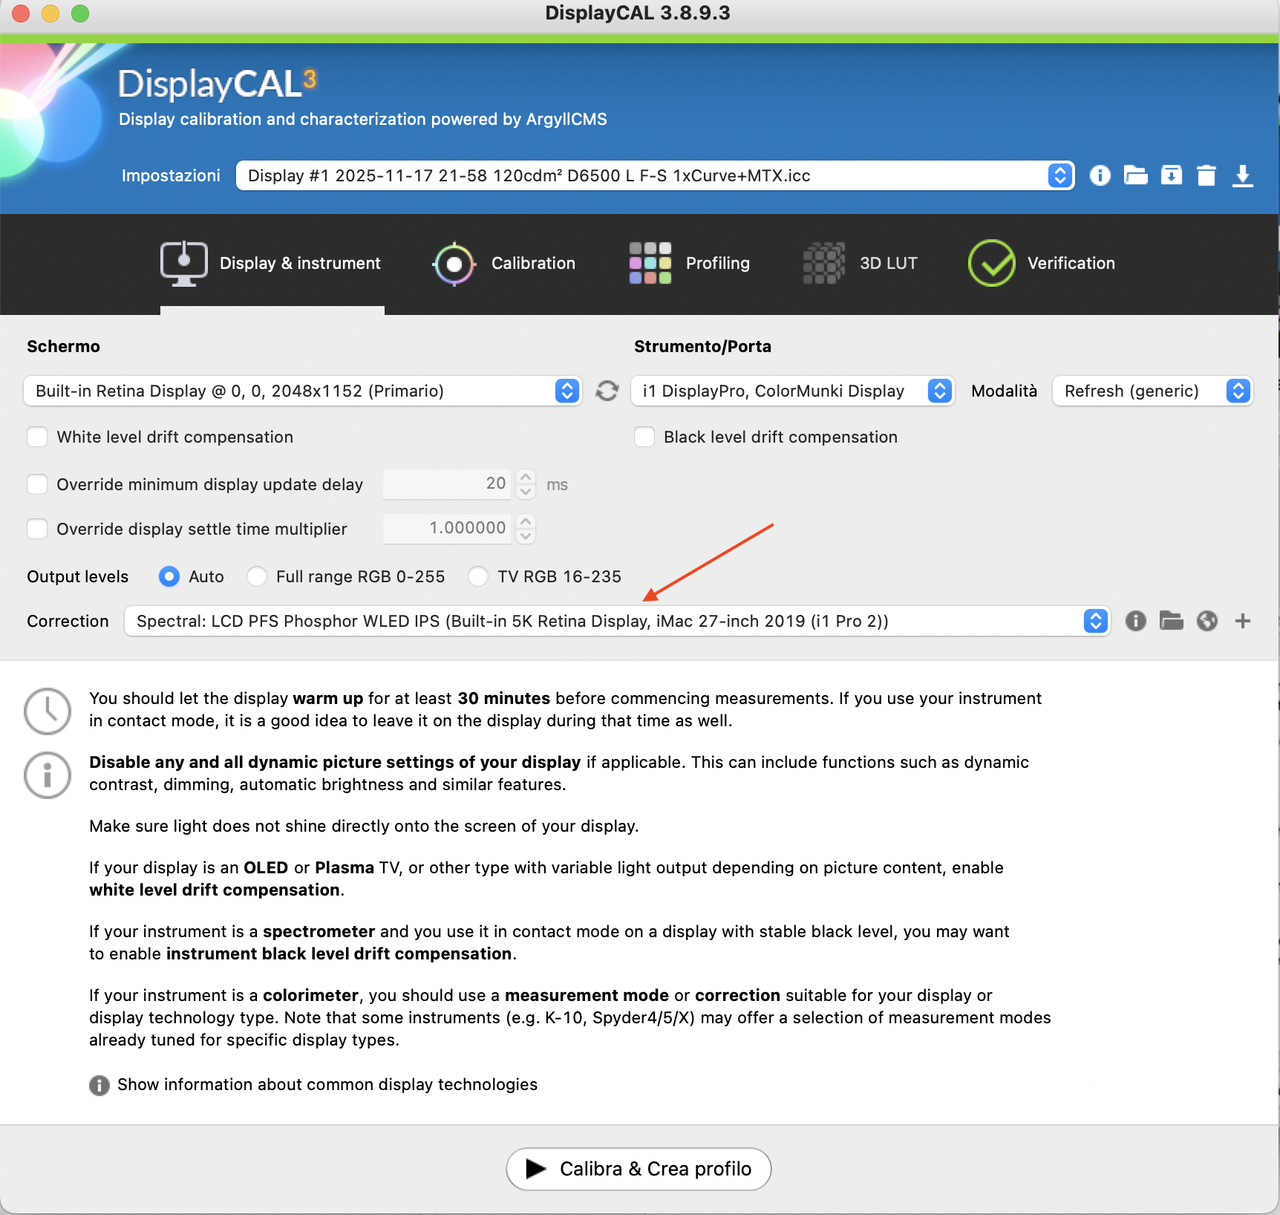Click the update delay ms stepper
Screen dimensions: 1280x1215
pos(526,485)
